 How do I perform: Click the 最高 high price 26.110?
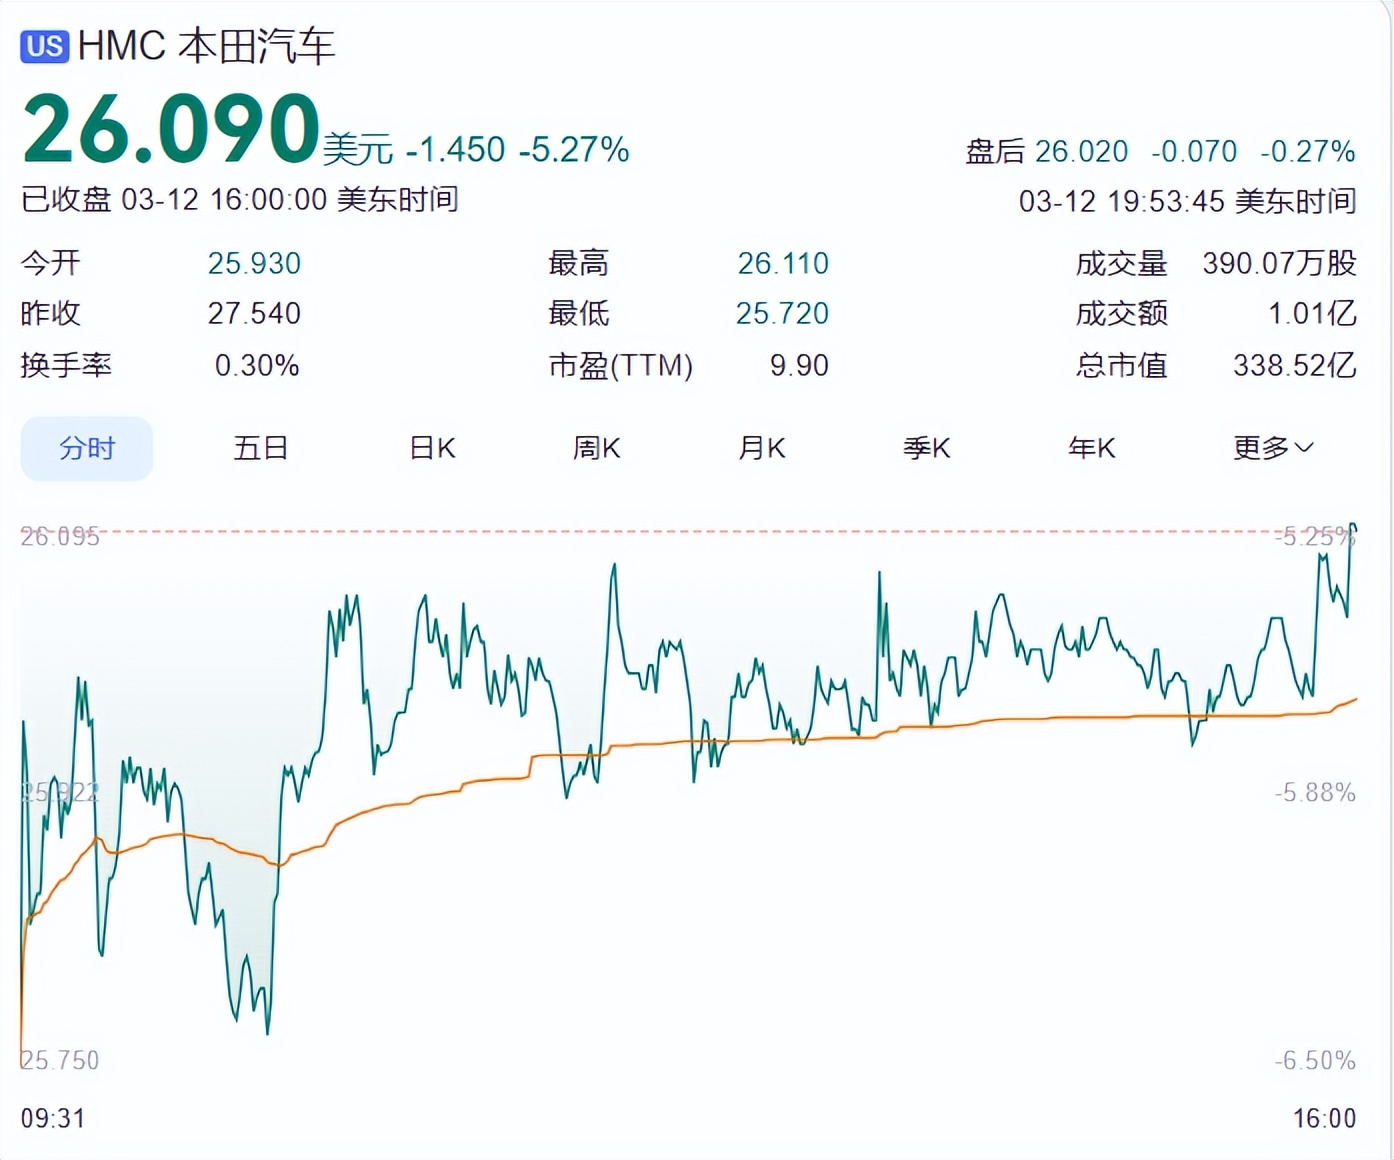tap(783, 264)
